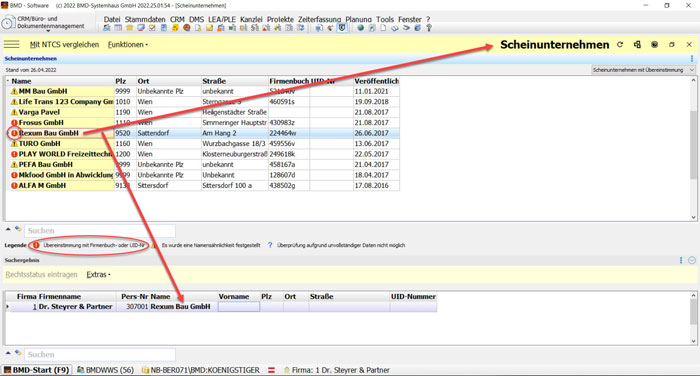700x376 pixels.
Task: Click the structure icon beside the refresh icon
Action: 637,45
